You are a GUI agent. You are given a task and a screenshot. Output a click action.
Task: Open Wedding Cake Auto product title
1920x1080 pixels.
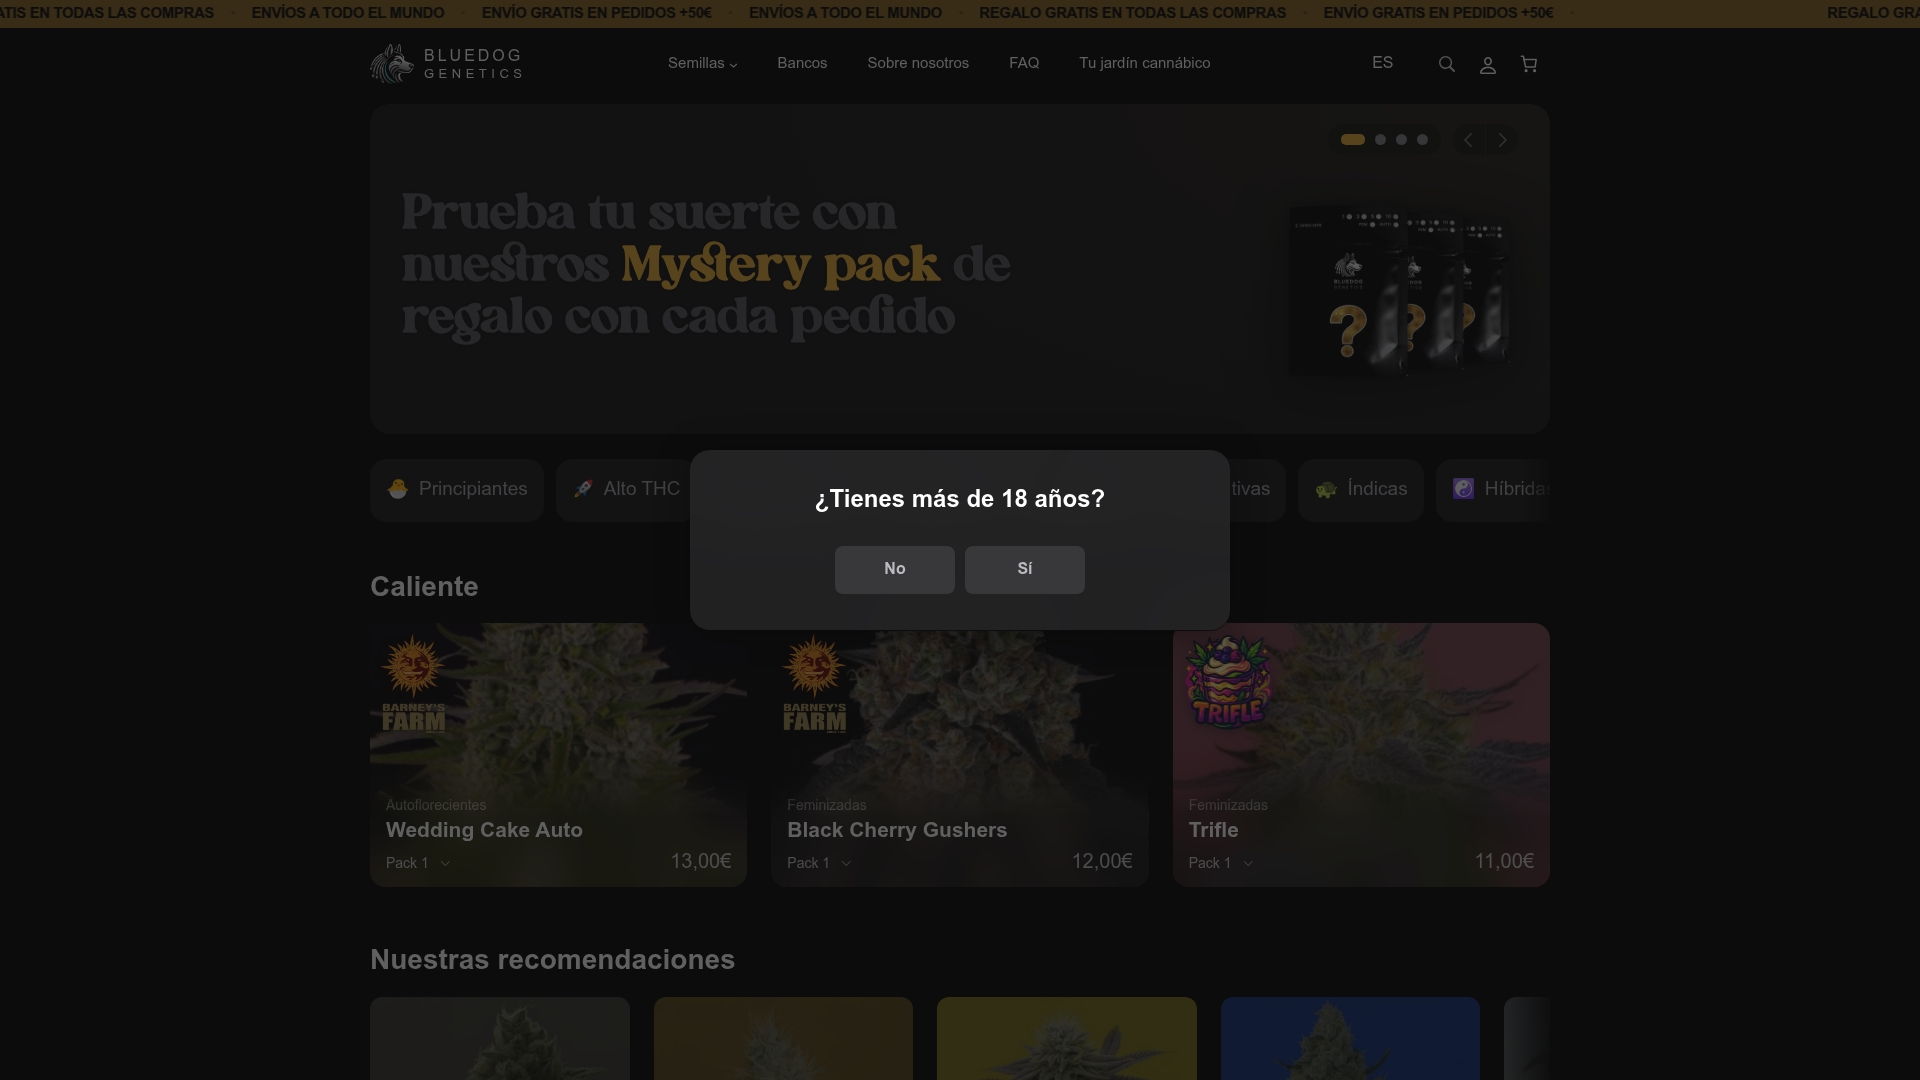coord(484,831)
